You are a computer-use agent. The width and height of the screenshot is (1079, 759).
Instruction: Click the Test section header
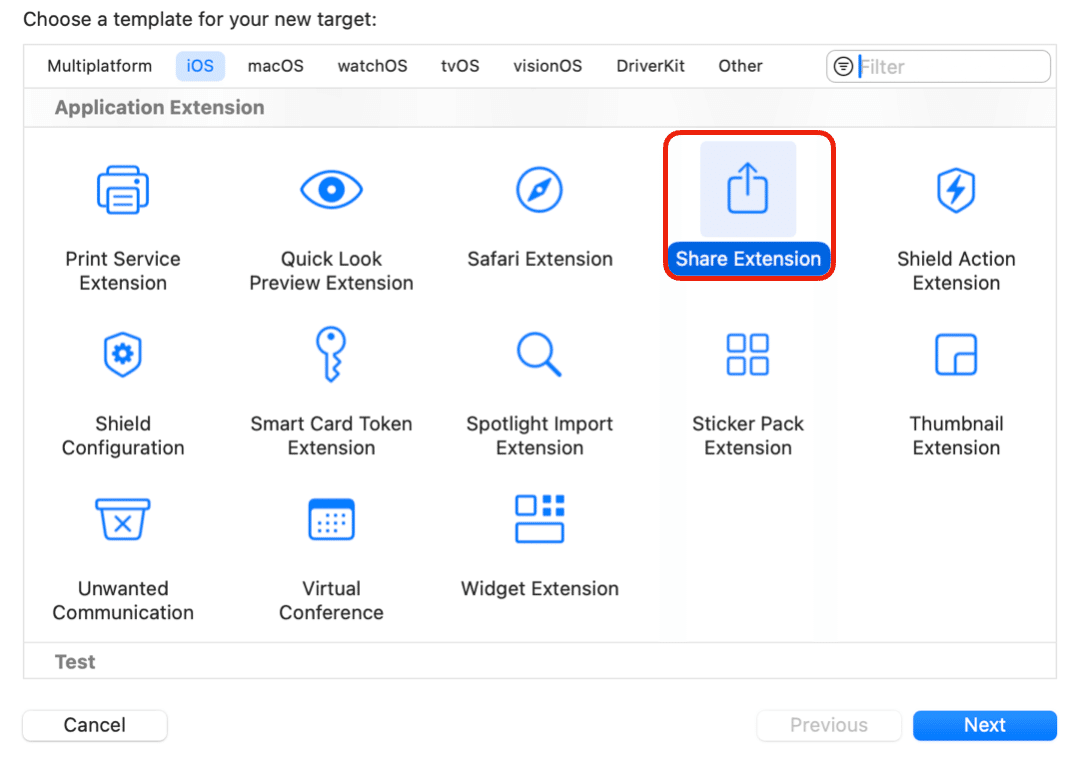[x=75, y=662]
